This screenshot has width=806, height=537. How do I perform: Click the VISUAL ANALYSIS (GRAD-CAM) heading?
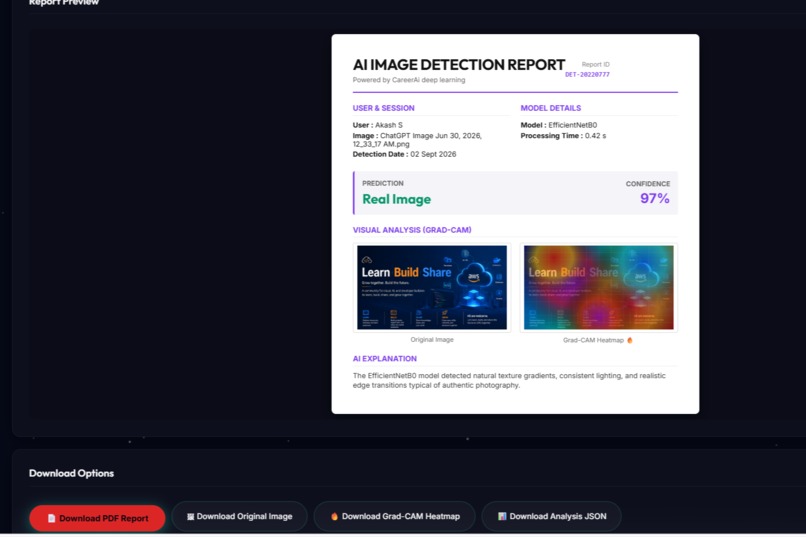pos(412,230)
